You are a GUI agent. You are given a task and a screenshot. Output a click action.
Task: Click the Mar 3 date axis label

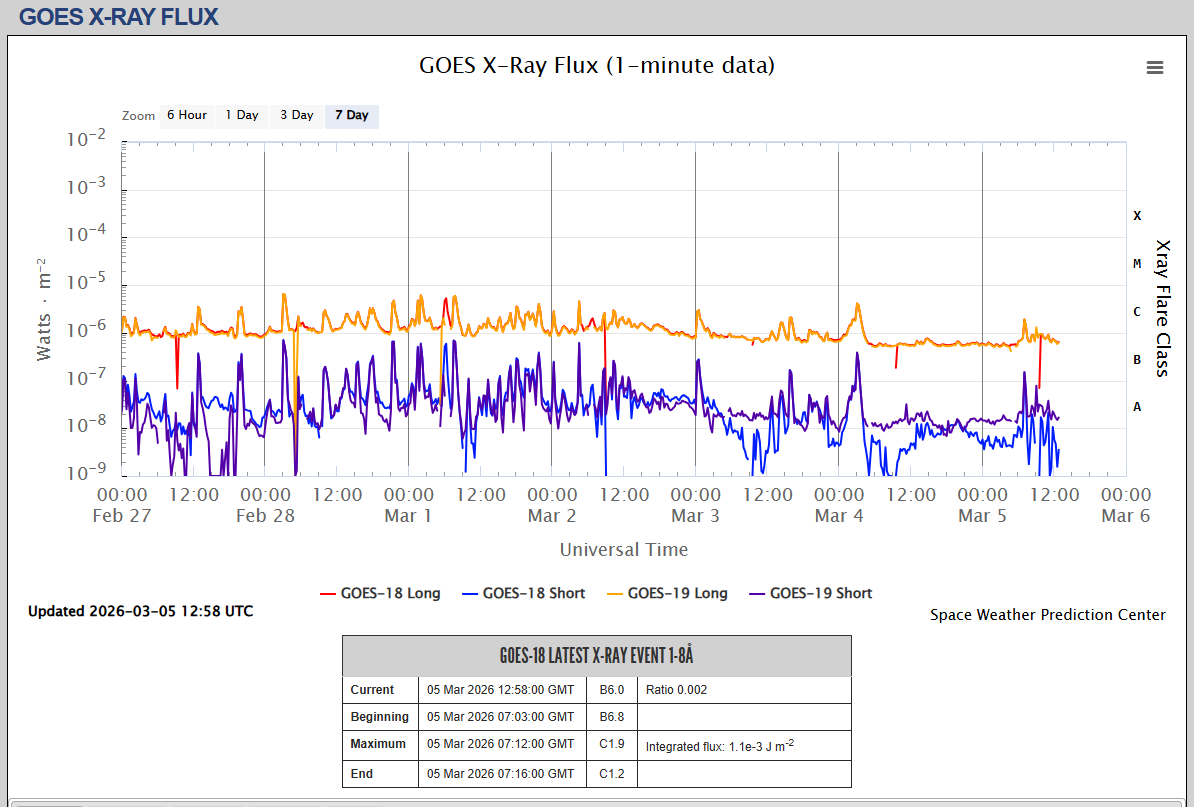[695, 516]
